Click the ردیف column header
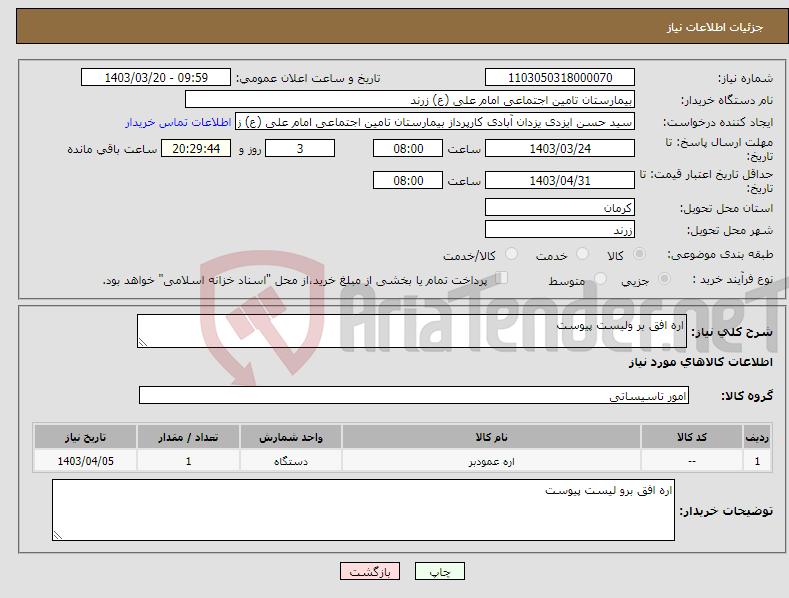 (x=757, y=437)
